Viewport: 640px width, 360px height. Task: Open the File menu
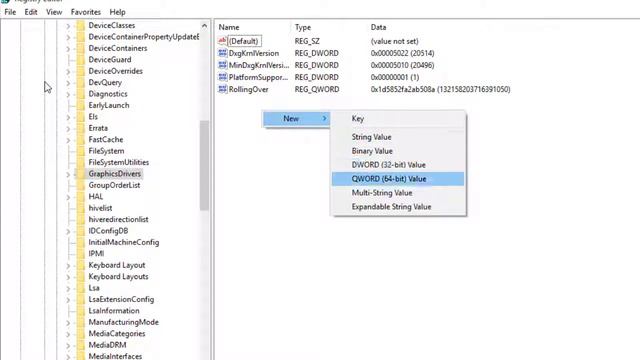(10, 12)
